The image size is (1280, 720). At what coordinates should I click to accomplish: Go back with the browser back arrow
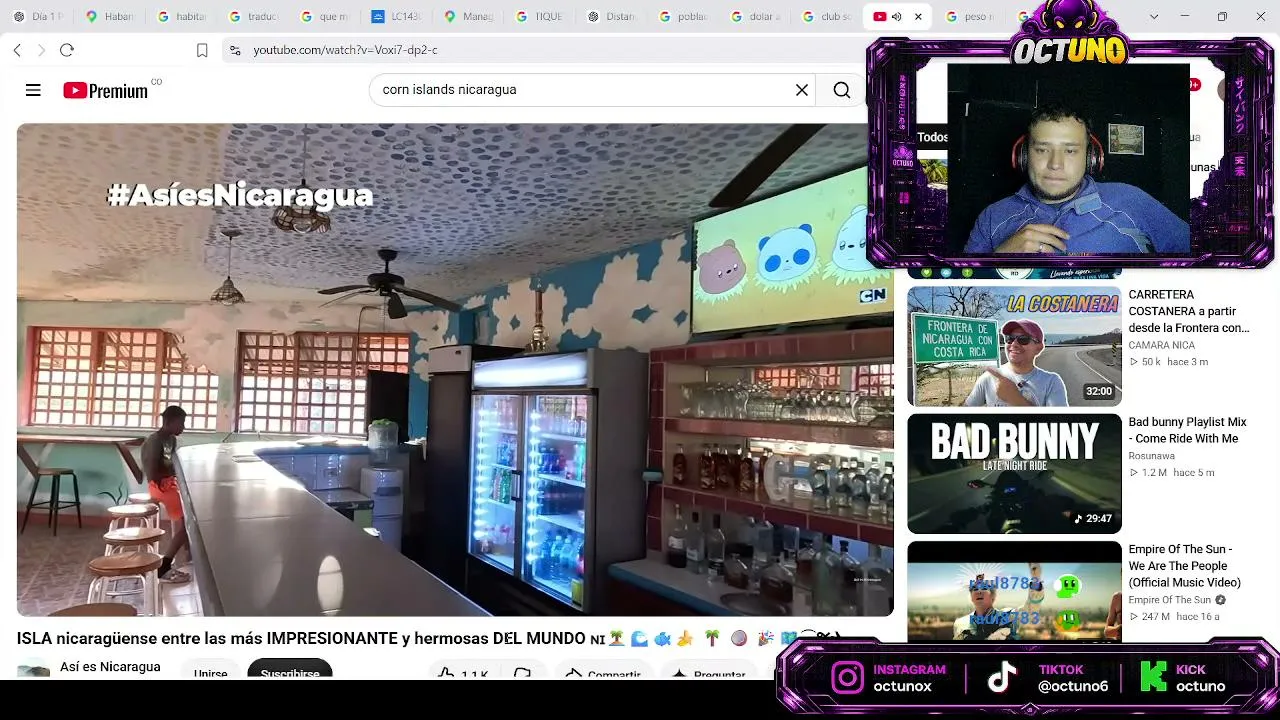pyautogui.click(x=17, y=50)
